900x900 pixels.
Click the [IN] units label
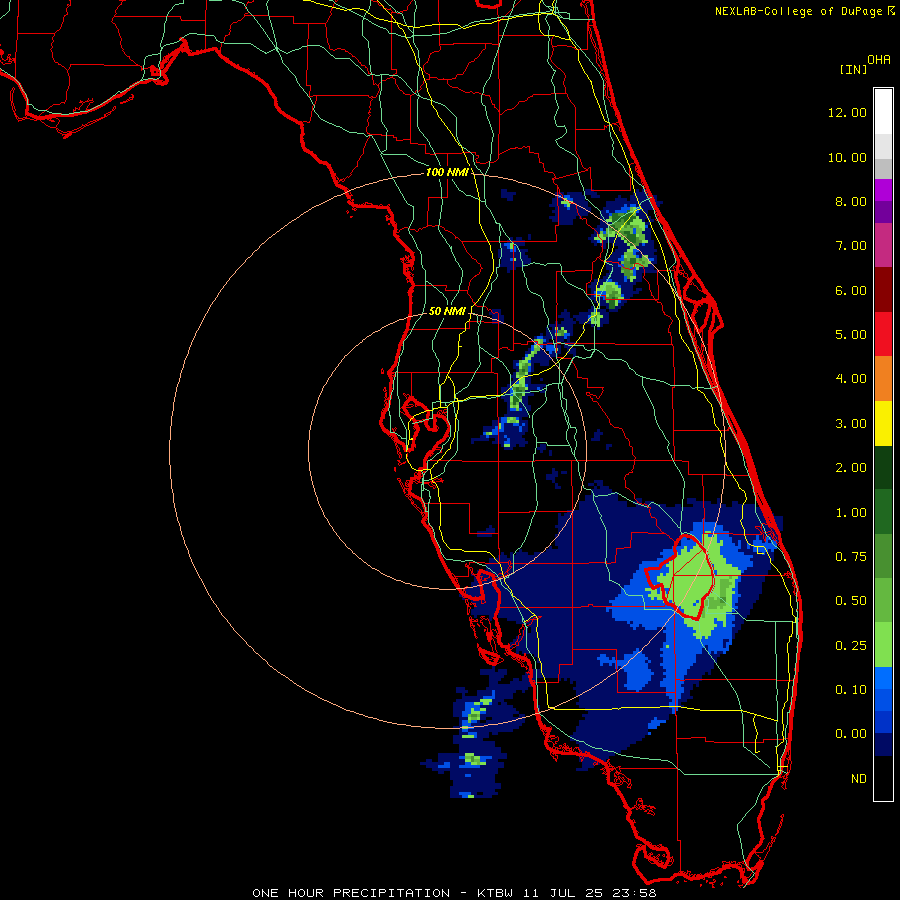point(853,69)
